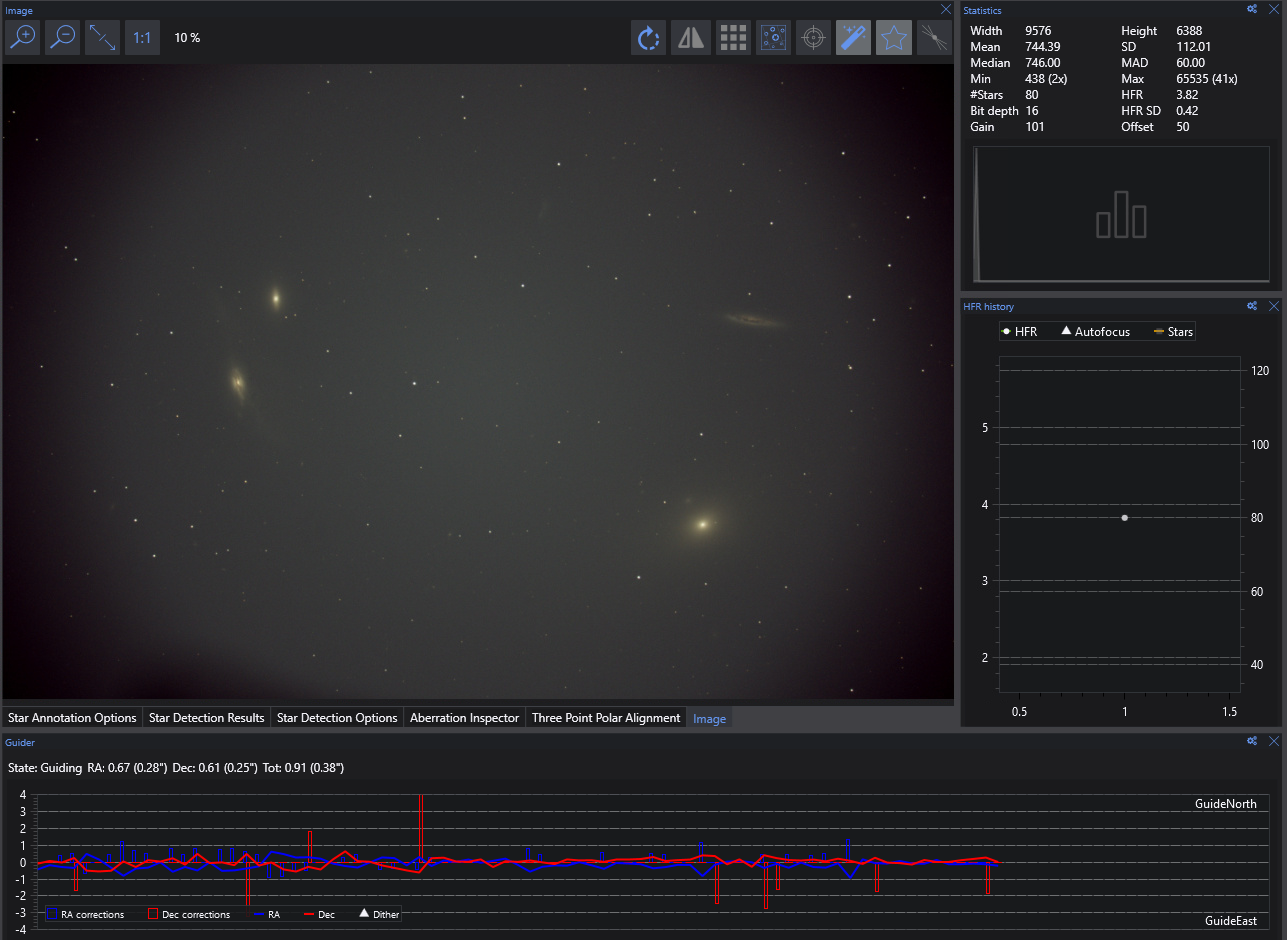This screenshot has height=940, width=1287.
Task: Select the Aberration Inspector tab
Action: 464,718
